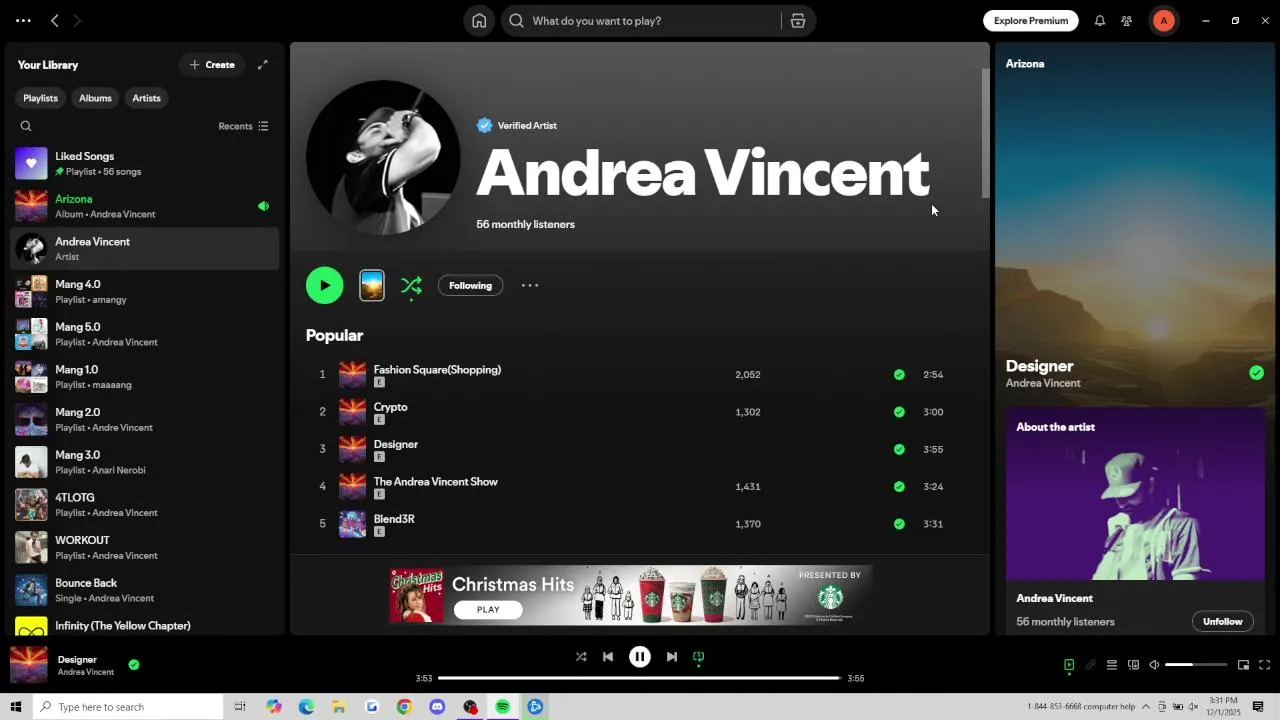Open Friend Activity icon
The width and height of the screenshot is (1280, 720).
(x=1127, y=21)
